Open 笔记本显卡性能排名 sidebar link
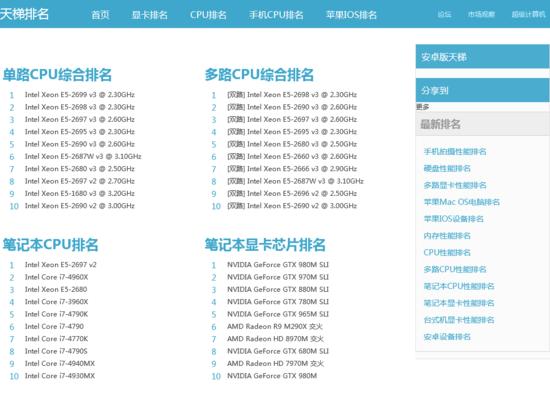Image resolution: width=550 pixels, height=400 pixels. click(x=459, y=303)
